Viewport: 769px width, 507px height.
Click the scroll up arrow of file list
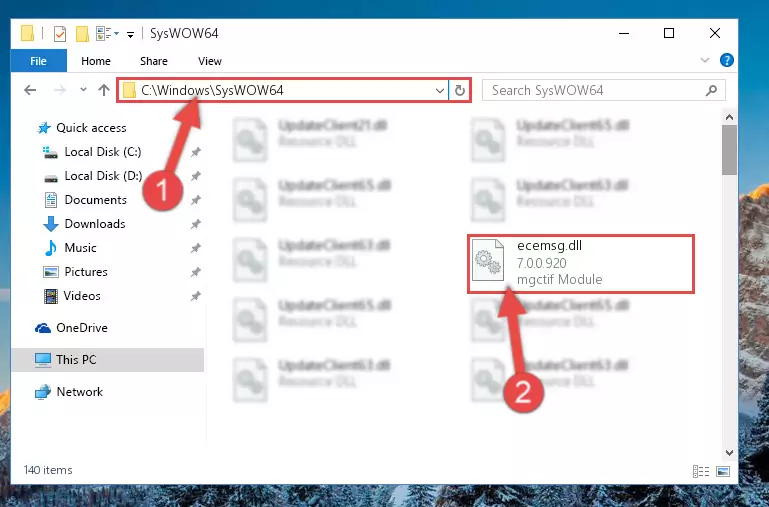pyautogui.click(x=729, y=117)
